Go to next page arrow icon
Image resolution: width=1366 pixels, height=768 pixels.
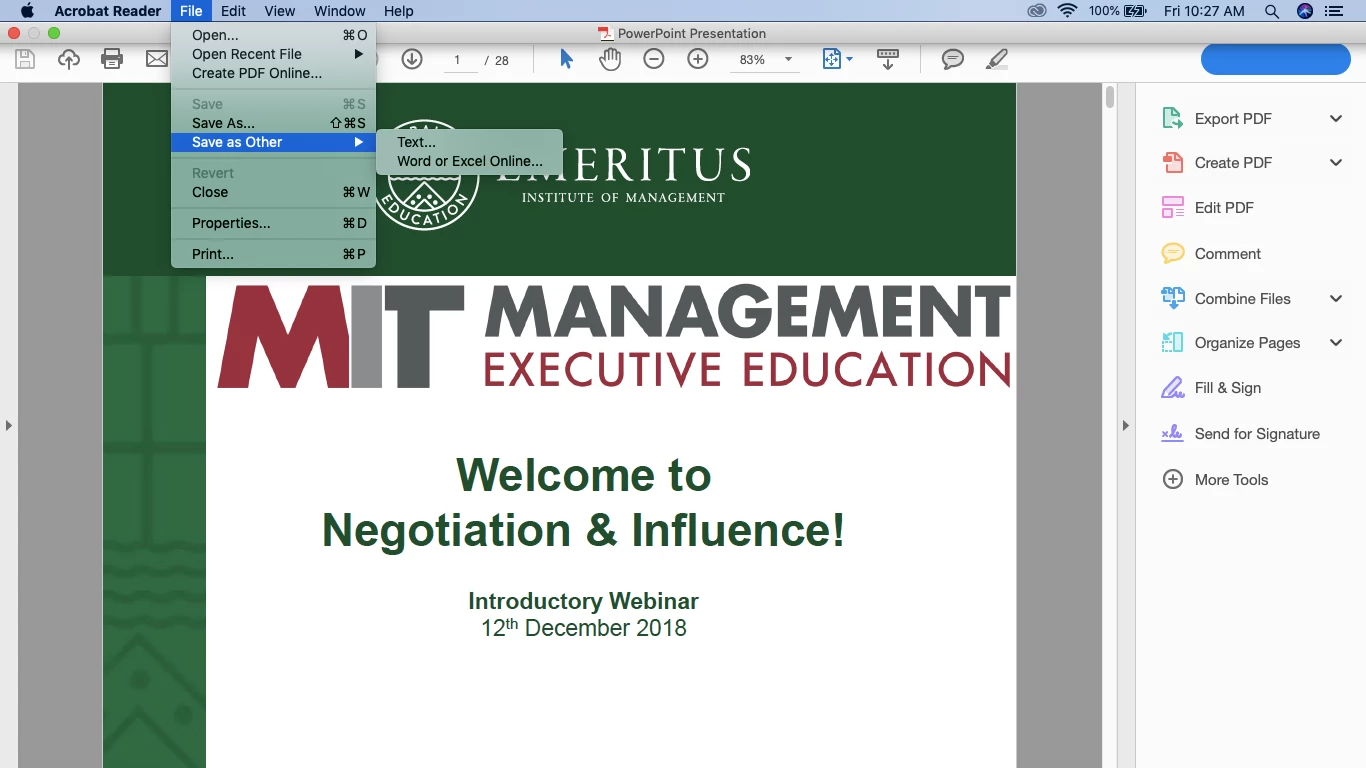point(412,59)
